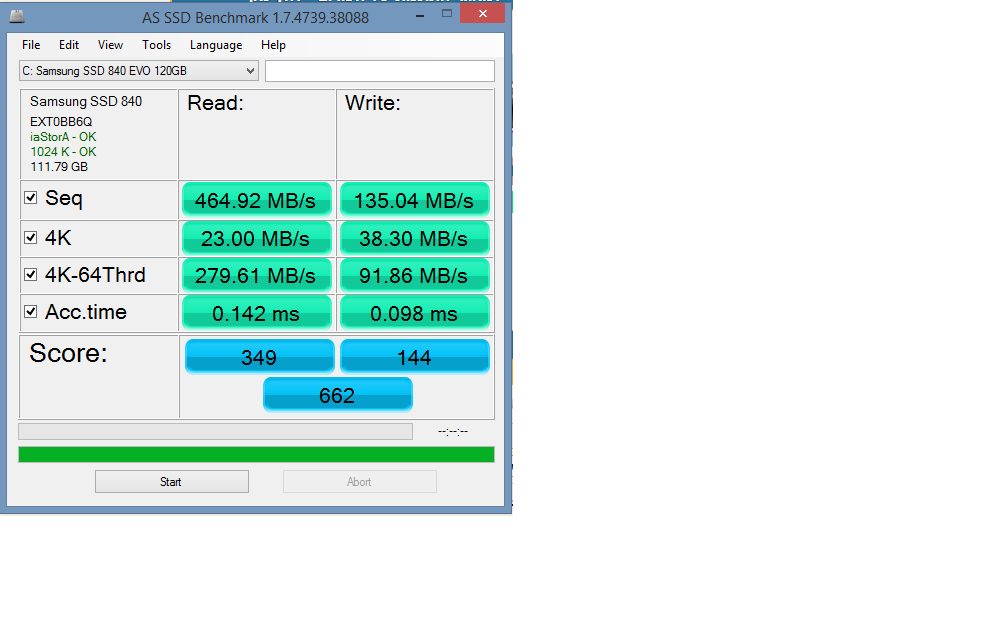Disable the 4K-64Thrd test checkbox
The height and width of the screenshot is (630, 1008).
pos(31,275)
